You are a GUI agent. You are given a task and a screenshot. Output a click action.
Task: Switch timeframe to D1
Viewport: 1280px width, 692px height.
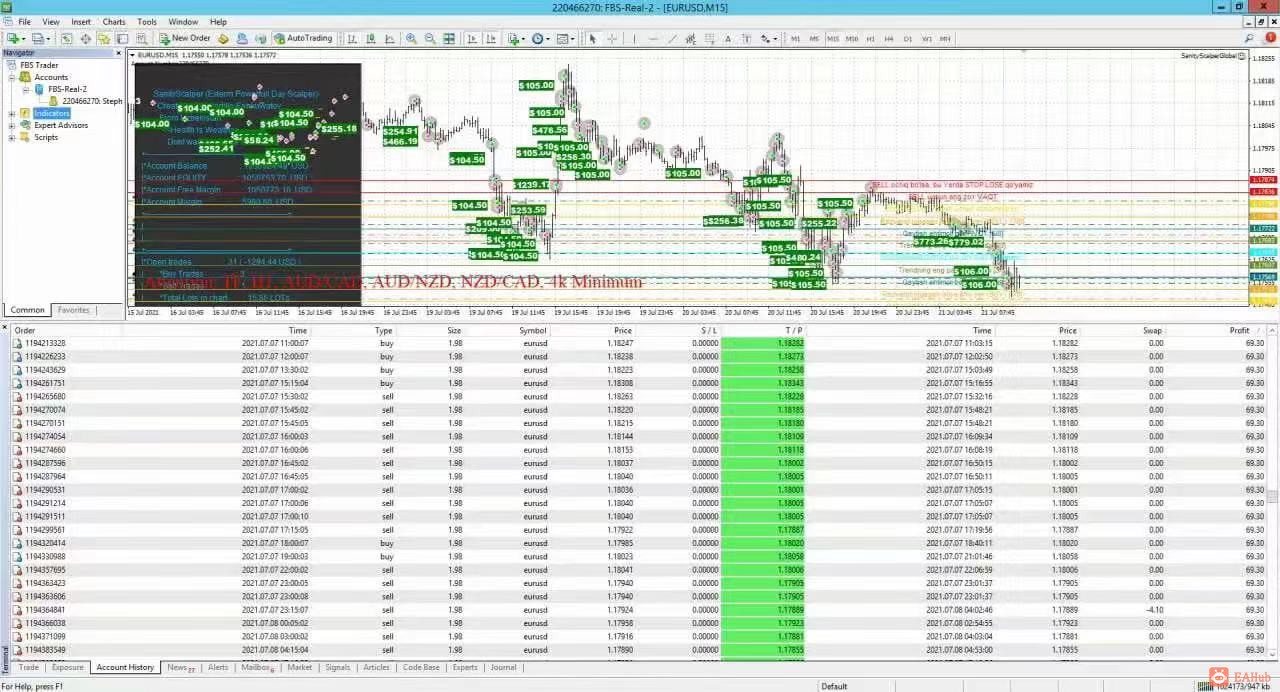(908, 38)
